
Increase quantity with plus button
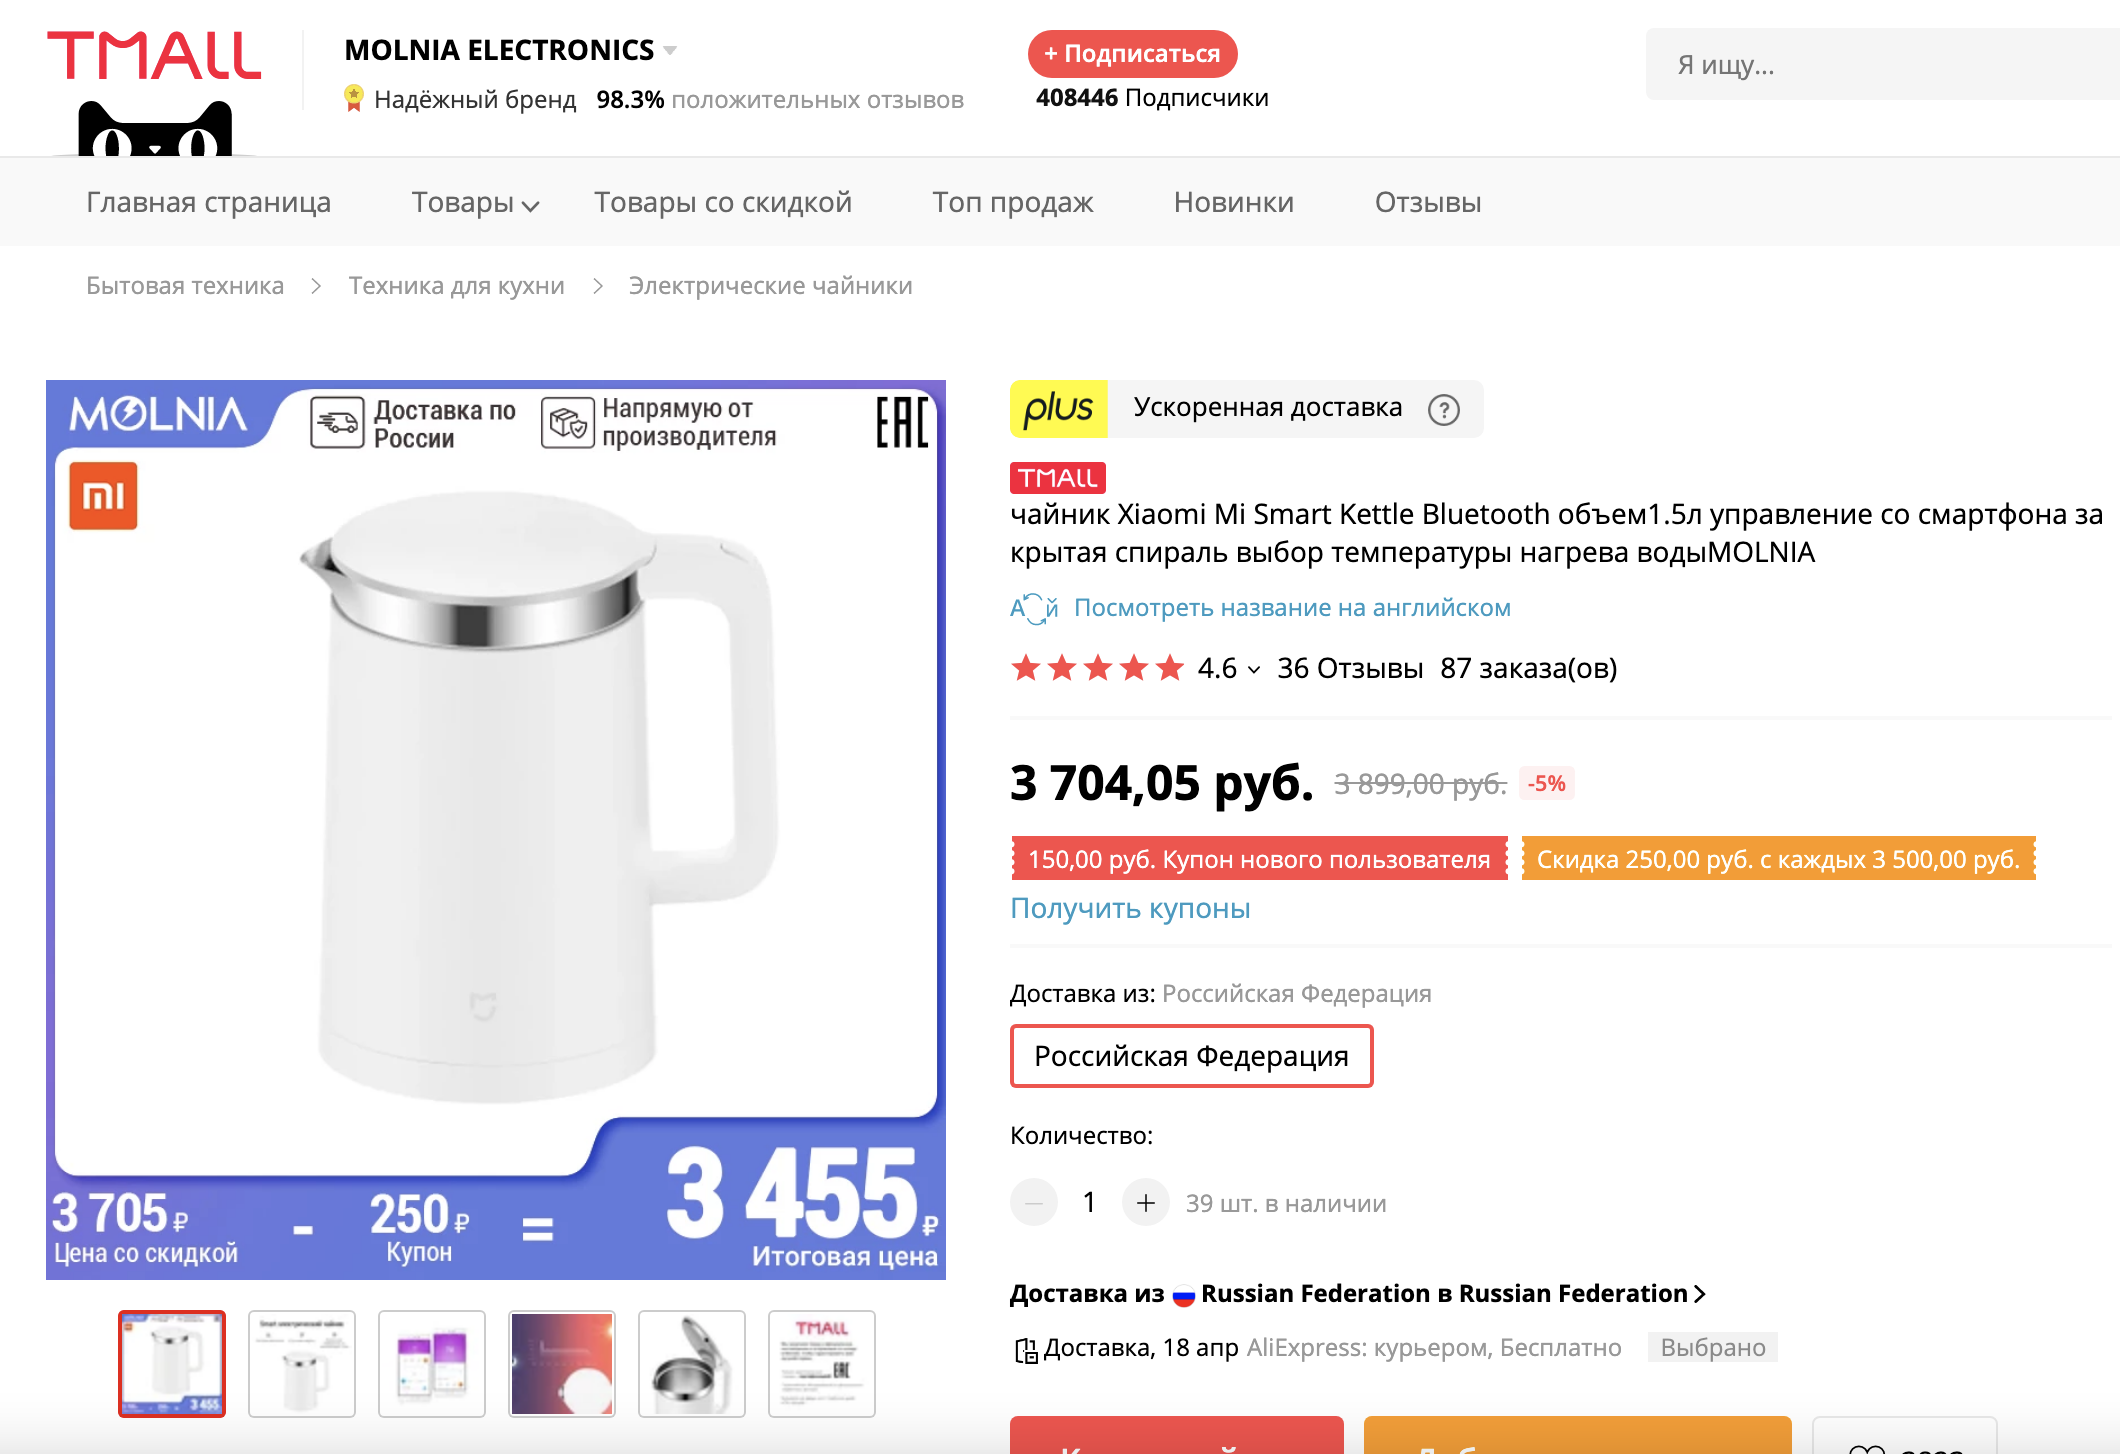[x=1145, y=1203]
